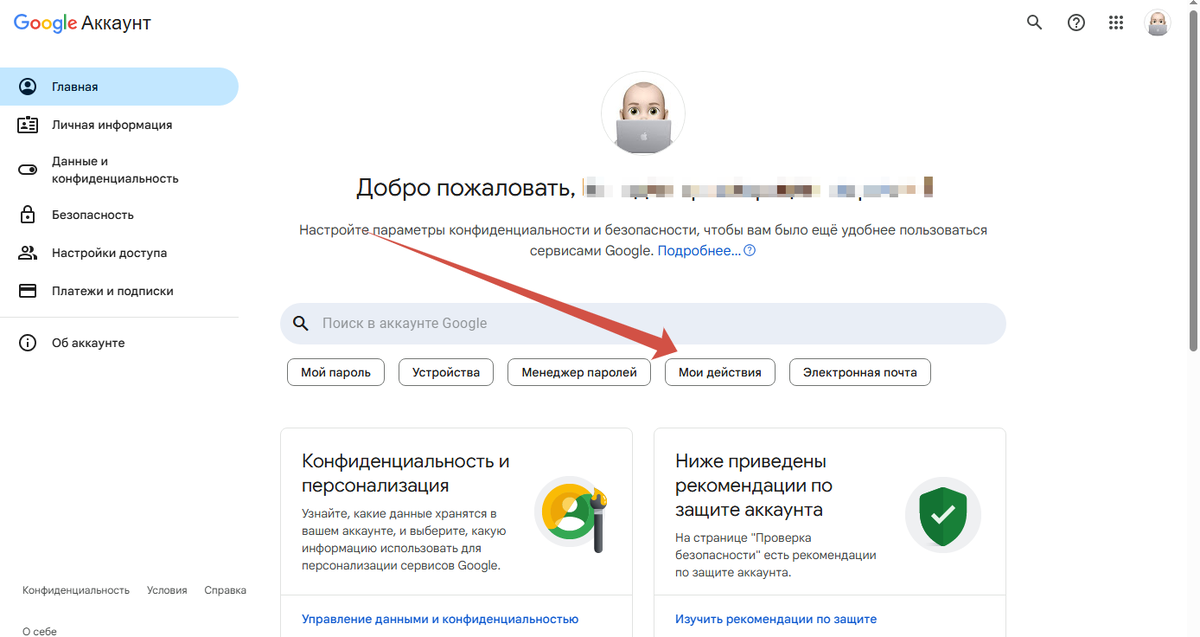Viewport: 1200px width, 637px height.
Task: Click the Условия footer link
Action: (x=167, y=590)
